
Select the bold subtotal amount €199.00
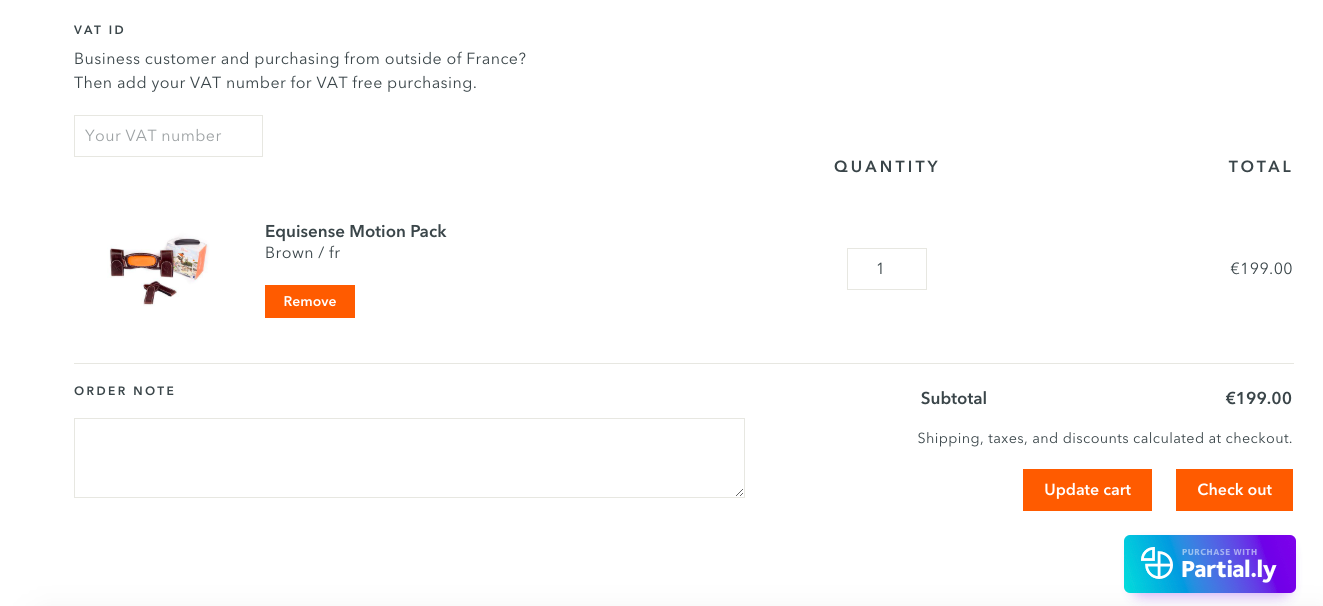pos(1259,398)
